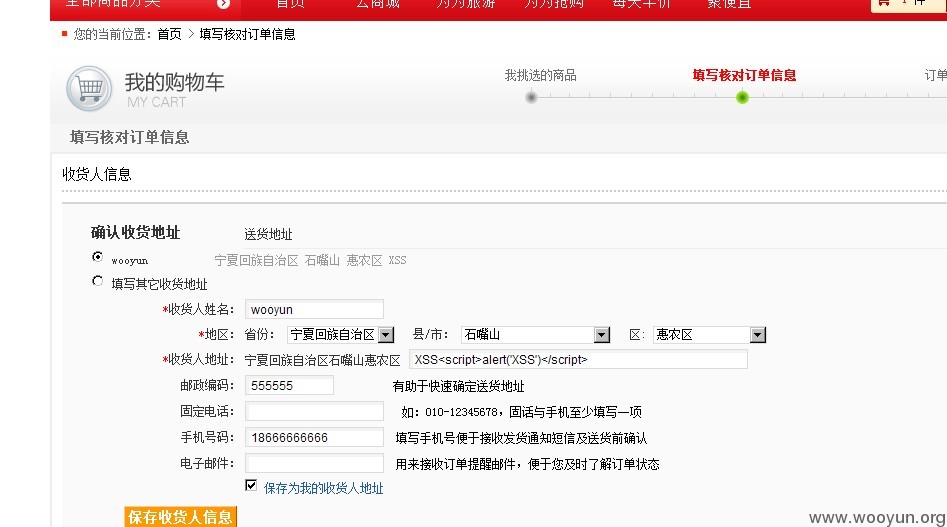Click the saved address text 宁夏回族自治区 石嘴山 惠农区 XSS
Screen dimensions: 947x527
pyautogui.click(x=310, y=260)
